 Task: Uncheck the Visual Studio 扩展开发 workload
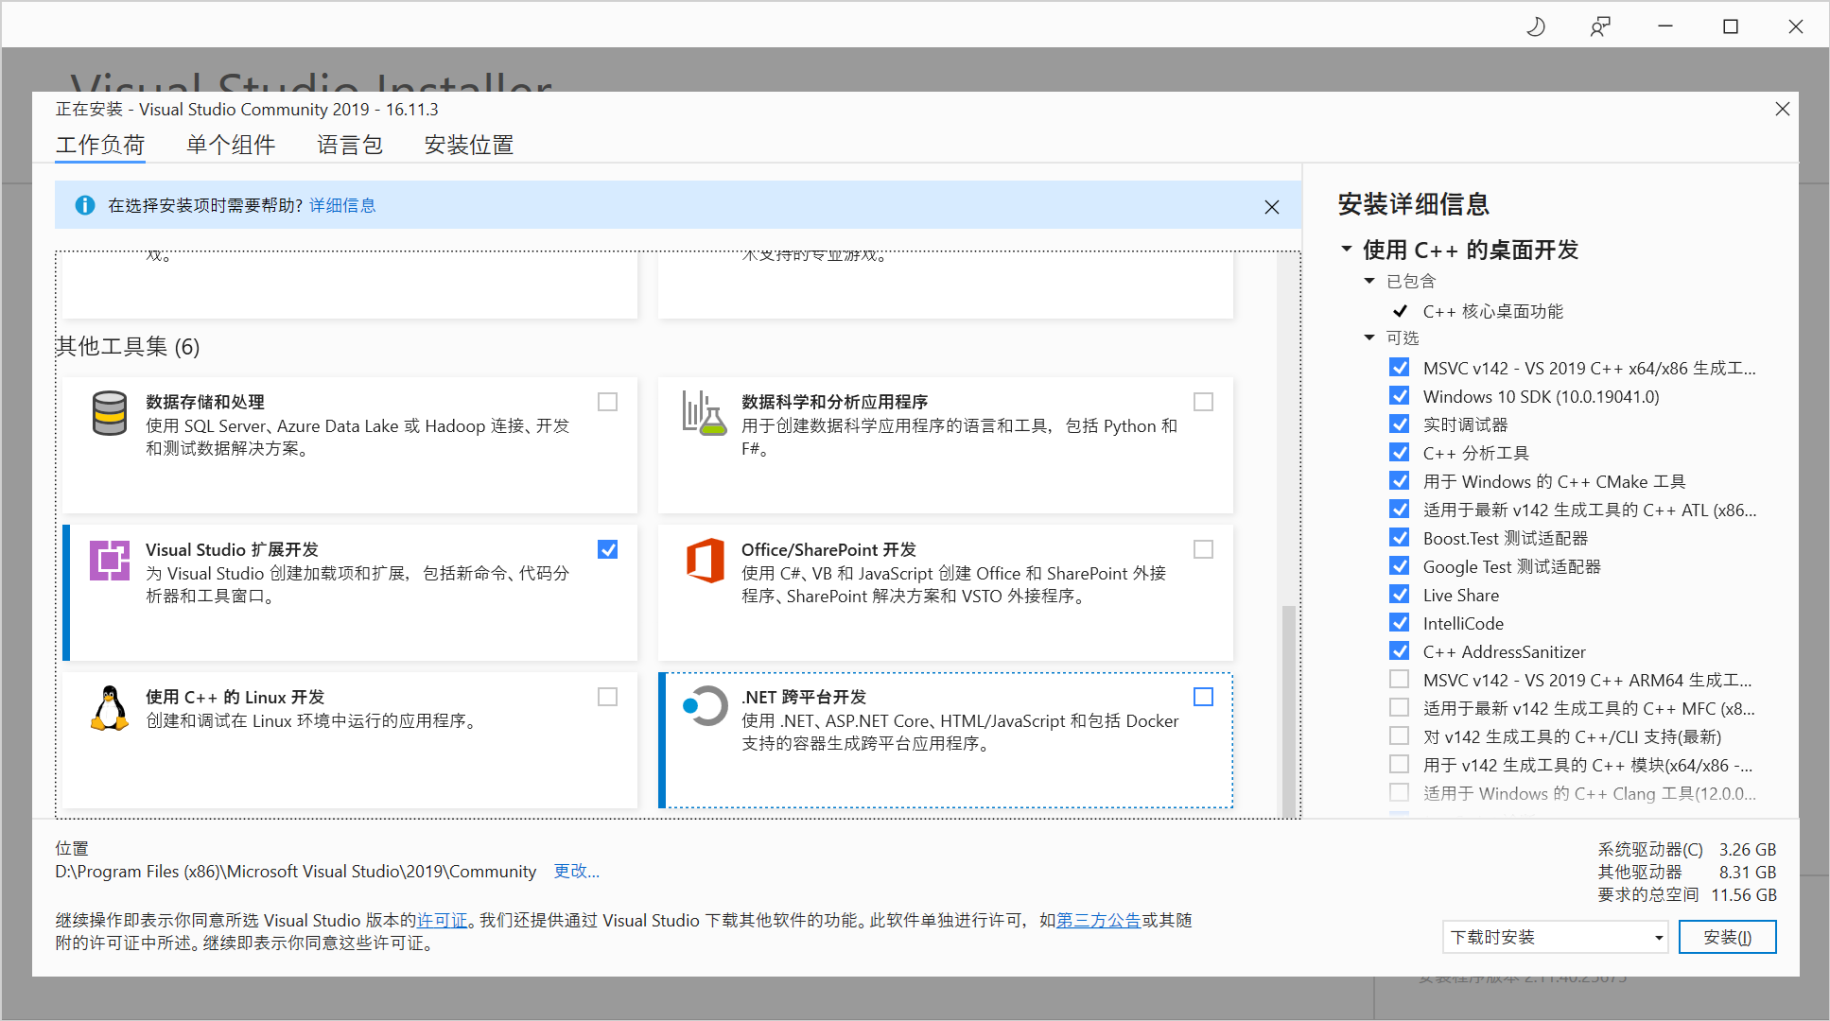point(607,549)
